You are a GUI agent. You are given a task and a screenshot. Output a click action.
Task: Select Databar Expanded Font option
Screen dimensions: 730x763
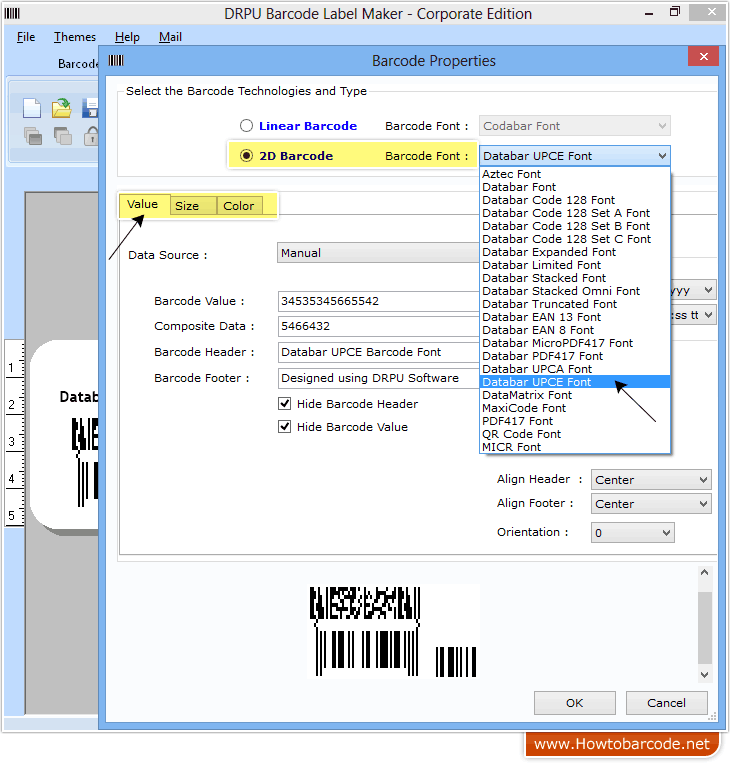coord(575,252)
